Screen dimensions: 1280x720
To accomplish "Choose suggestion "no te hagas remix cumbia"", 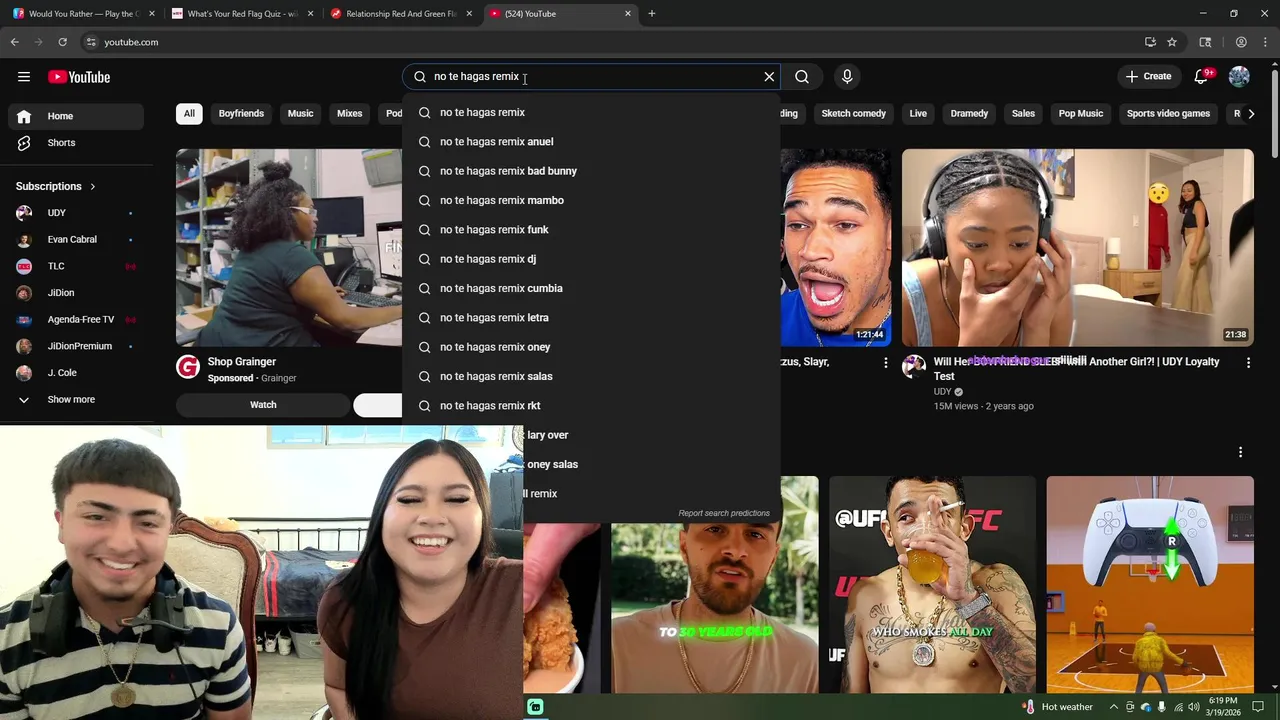I will 591,288.
